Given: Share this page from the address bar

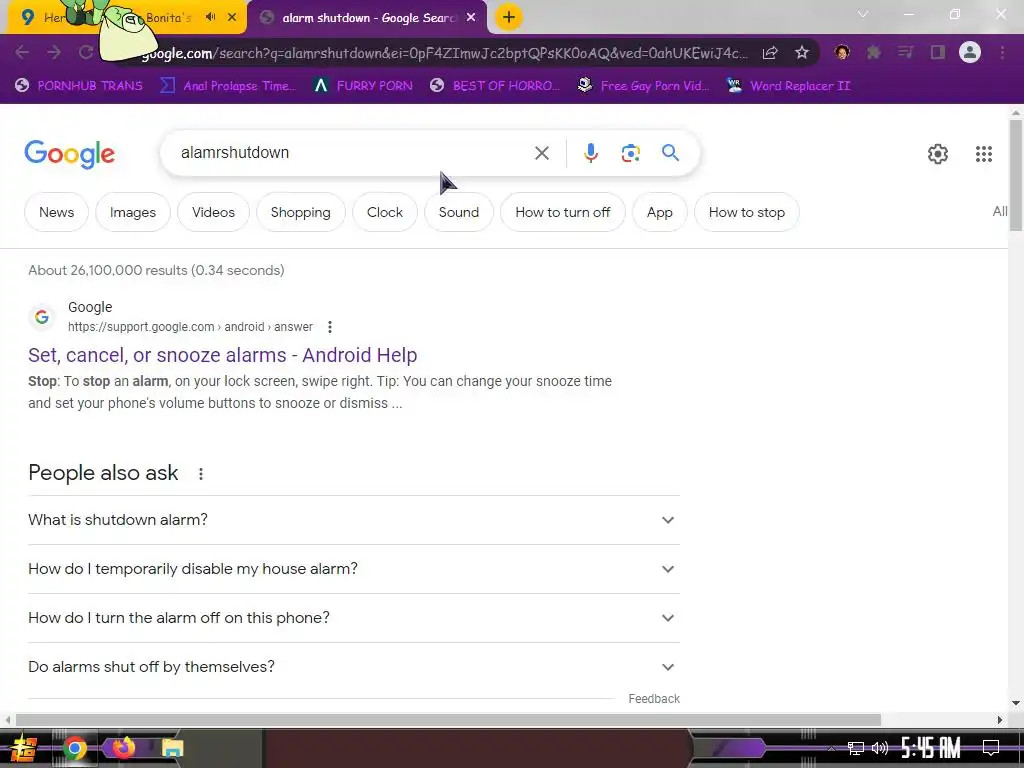Looking at the screenshot, I should (770, 52).
